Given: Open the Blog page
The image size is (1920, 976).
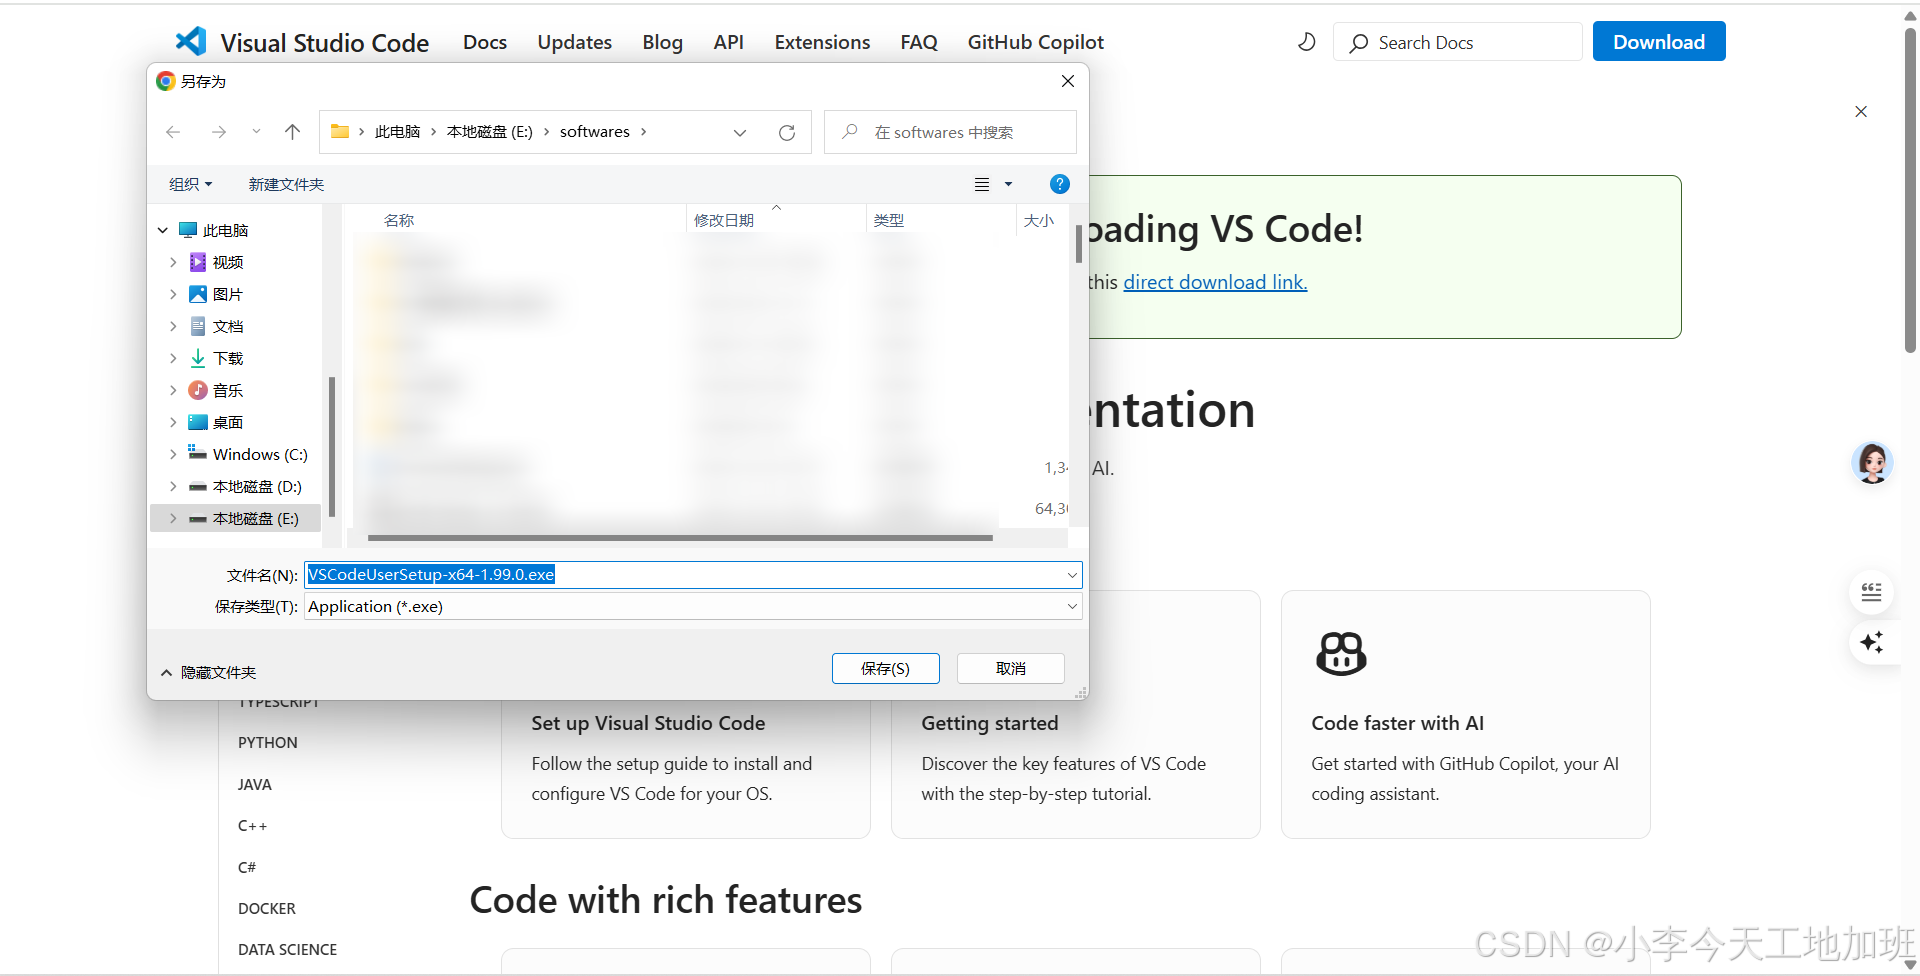Looking at the screenshot, I should click(662, 42).
